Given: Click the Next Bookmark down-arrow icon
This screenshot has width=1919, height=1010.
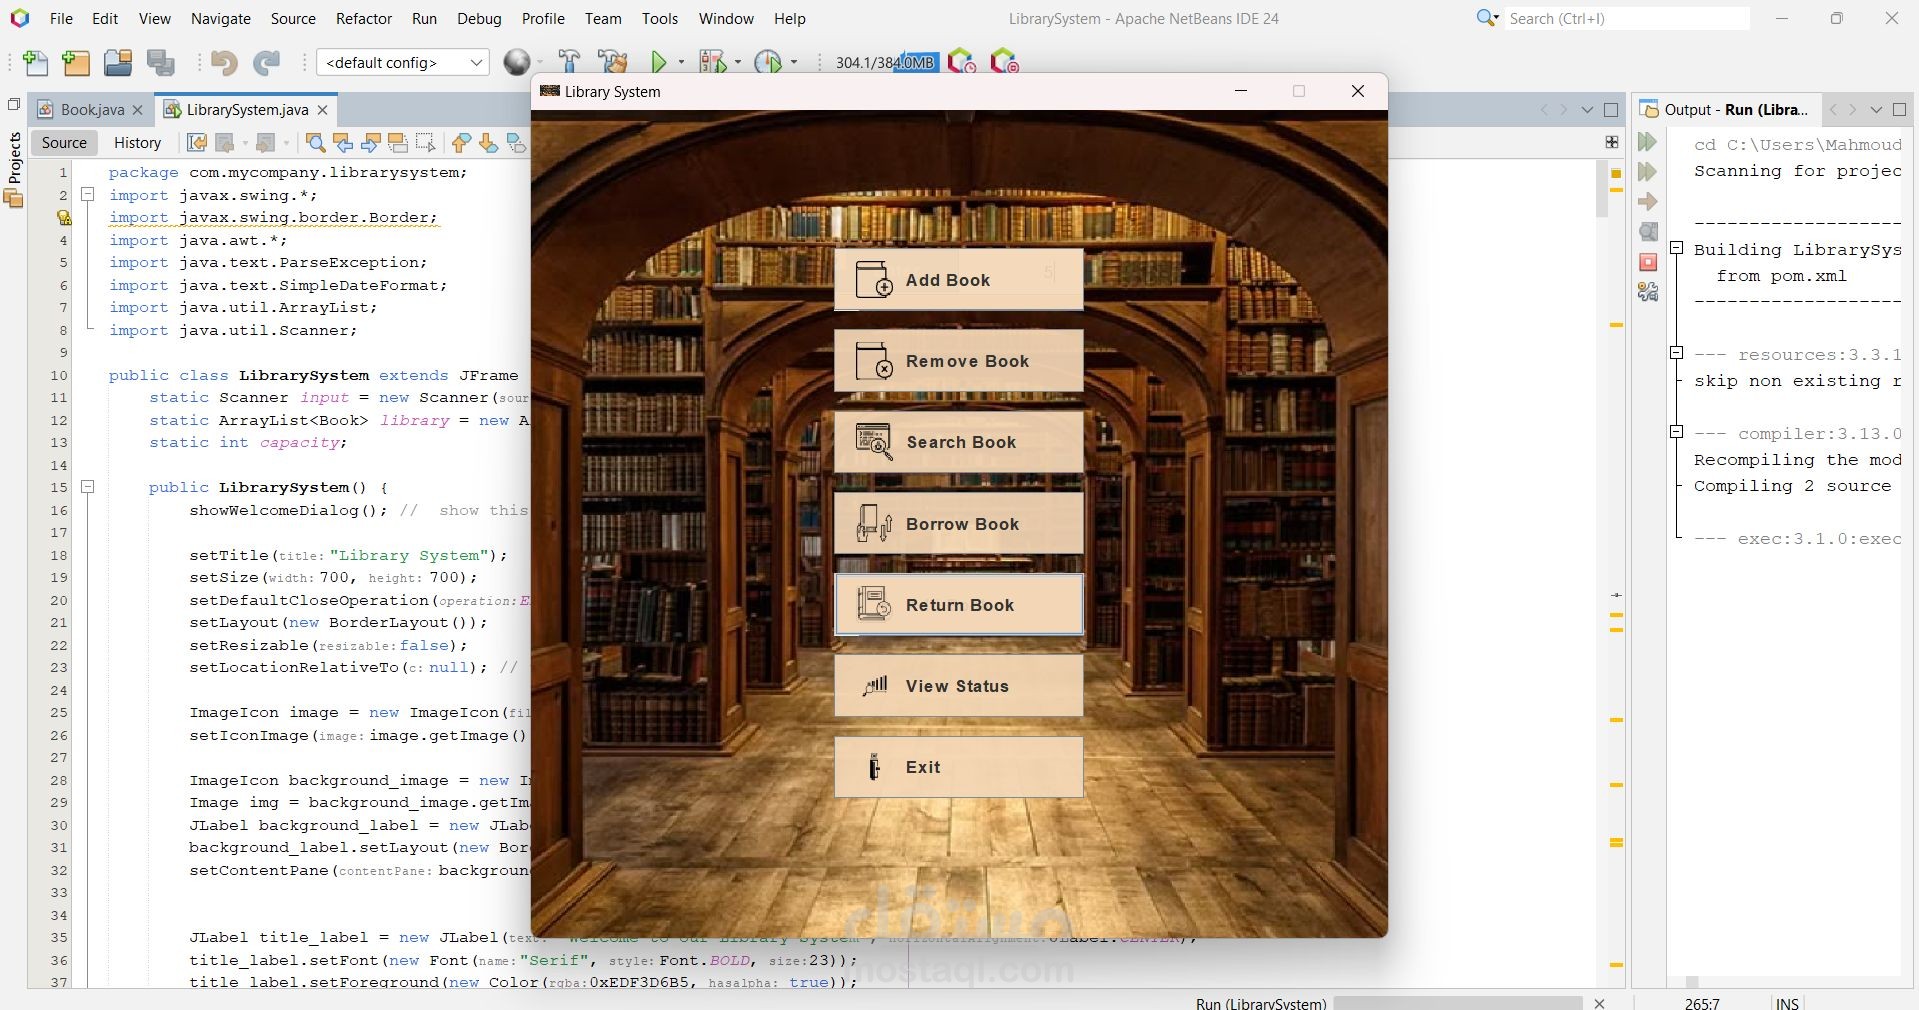Looking at the screenshot, I should pyautogui.click(x=488, y=143).
